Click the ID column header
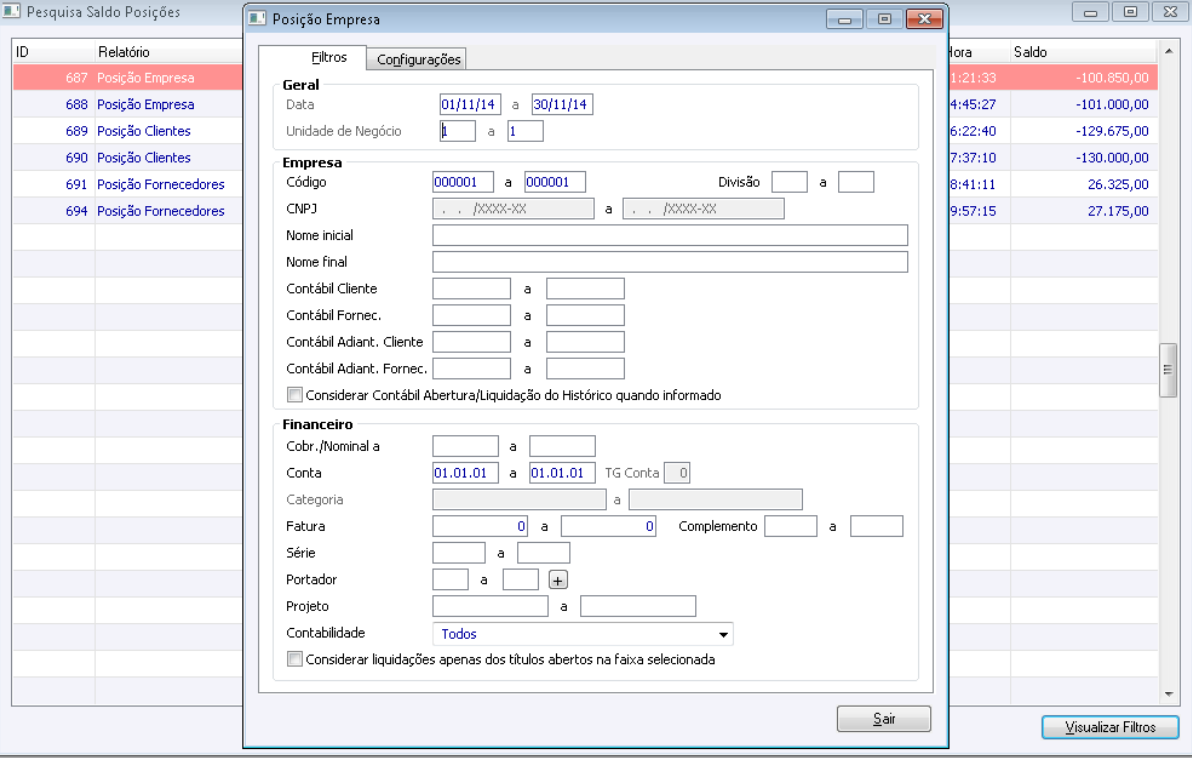The width and height of the screenshot is (1192, 758). [x=53, y=52]
